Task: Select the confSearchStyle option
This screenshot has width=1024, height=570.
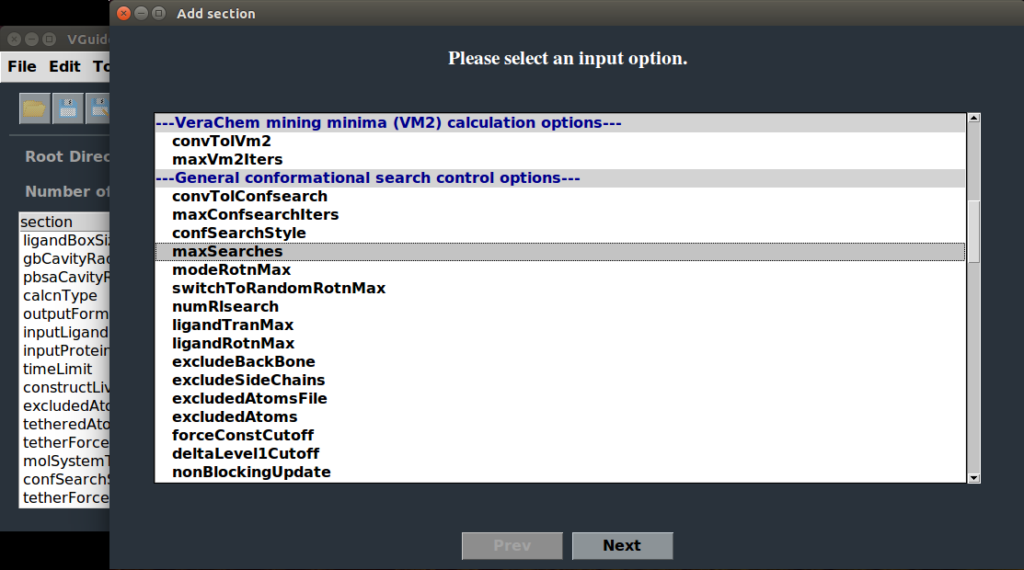Action: [560, 233]
